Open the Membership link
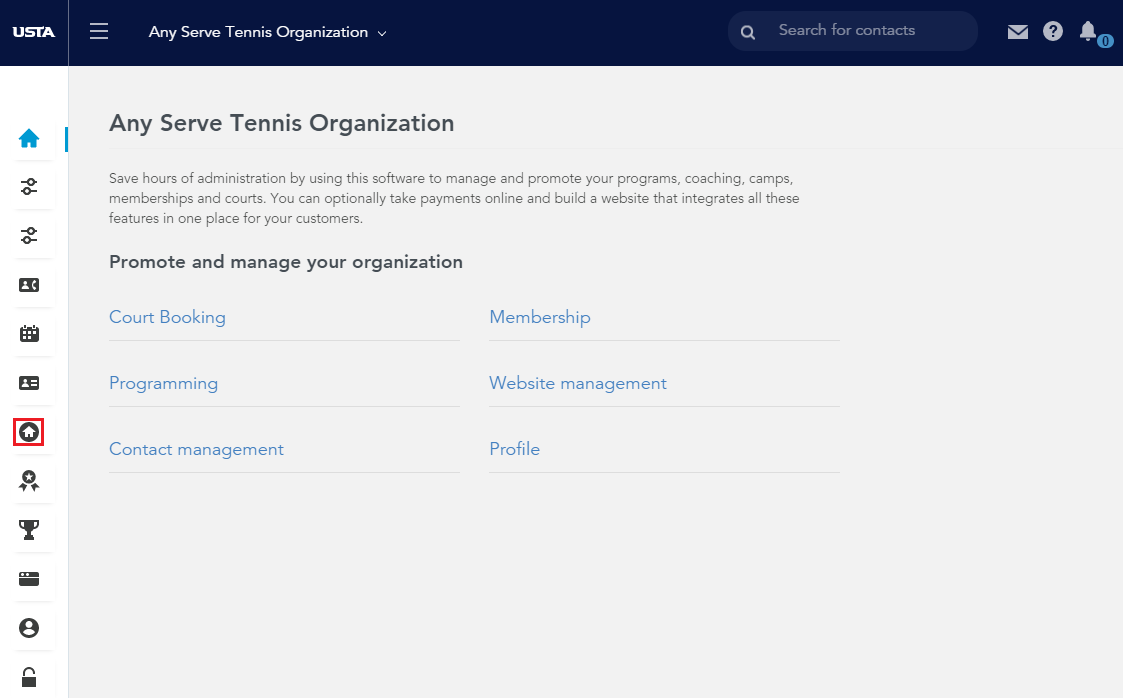The image size is (1123, 698). (x=540, y=317)
